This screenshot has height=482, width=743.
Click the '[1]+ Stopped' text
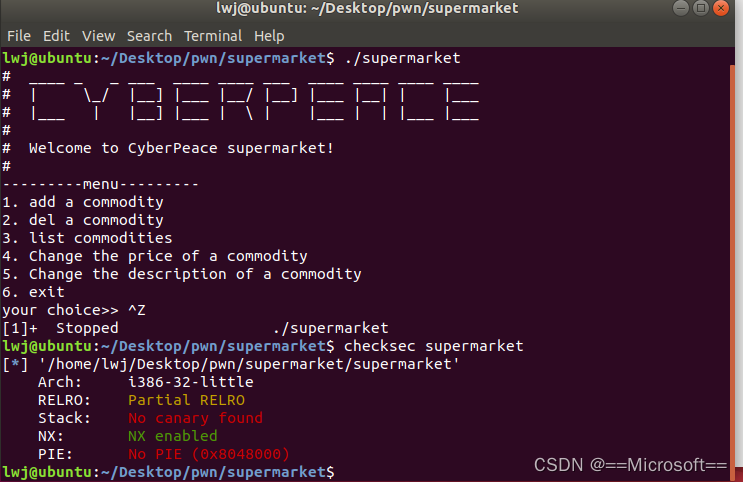pyautogui.click(x=60, y=328)
